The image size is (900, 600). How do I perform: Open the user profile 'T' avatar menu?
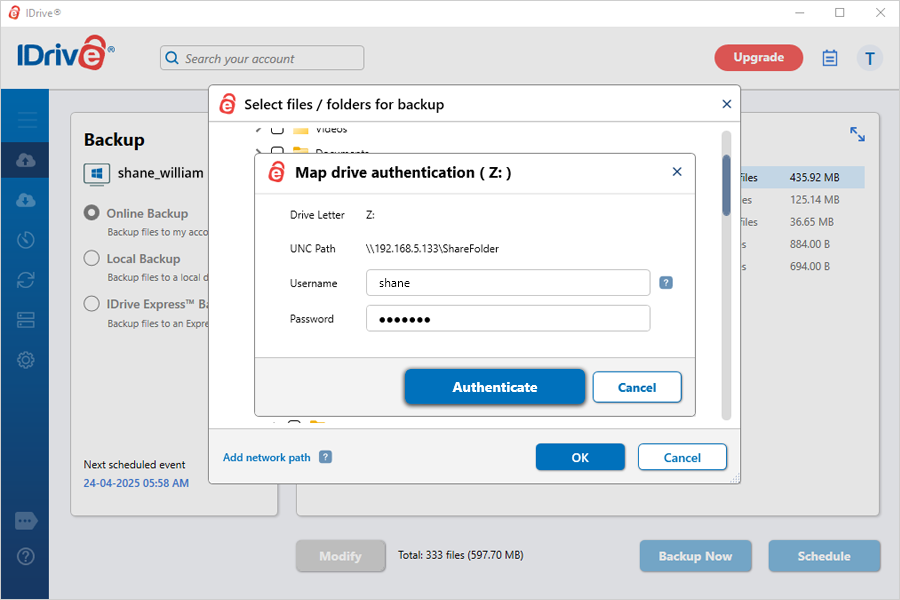pyautogui.click(x=869, y=58)
